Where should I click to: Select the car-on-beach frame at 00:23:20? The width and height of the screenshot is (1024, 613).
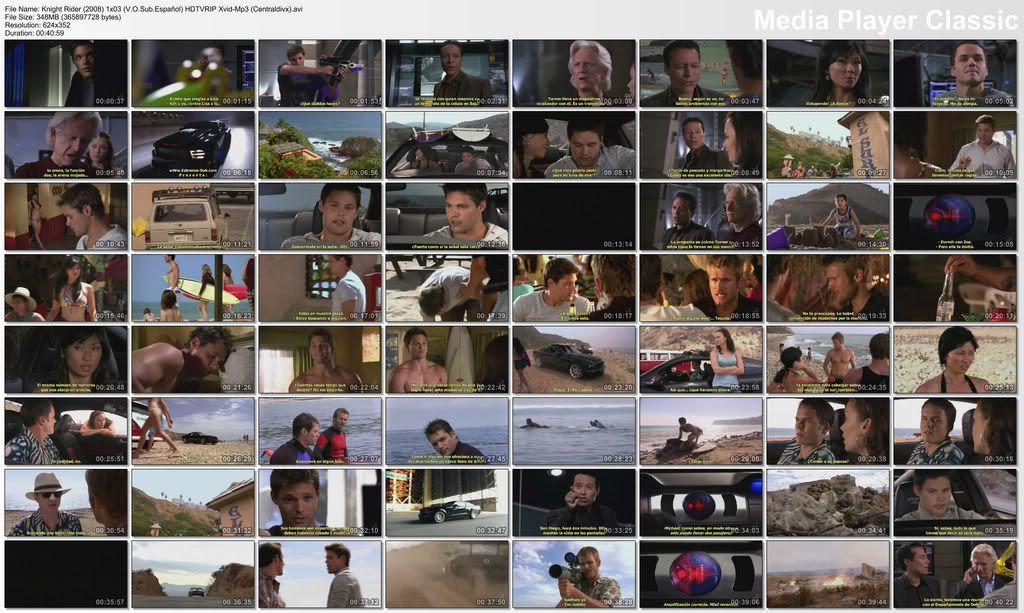[573, 360]
